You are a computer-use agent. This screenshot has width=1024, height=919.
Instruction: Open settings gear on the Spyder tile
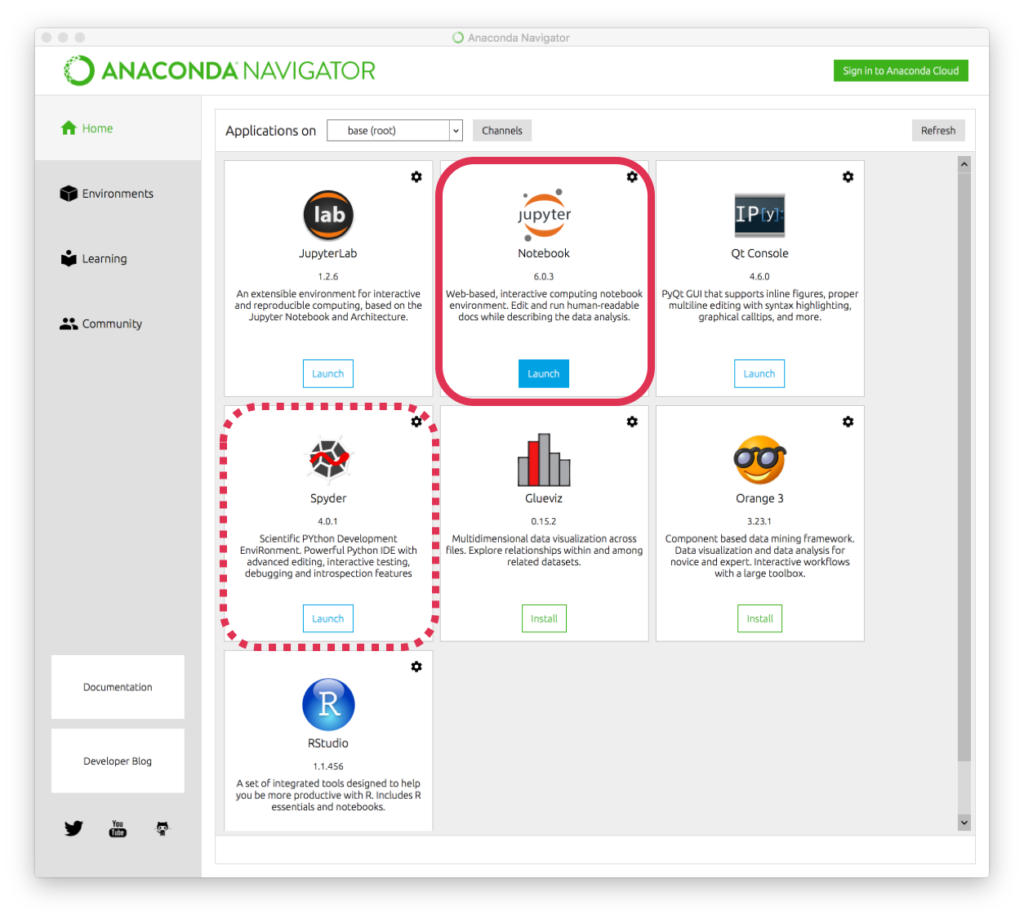click(416, 421)
